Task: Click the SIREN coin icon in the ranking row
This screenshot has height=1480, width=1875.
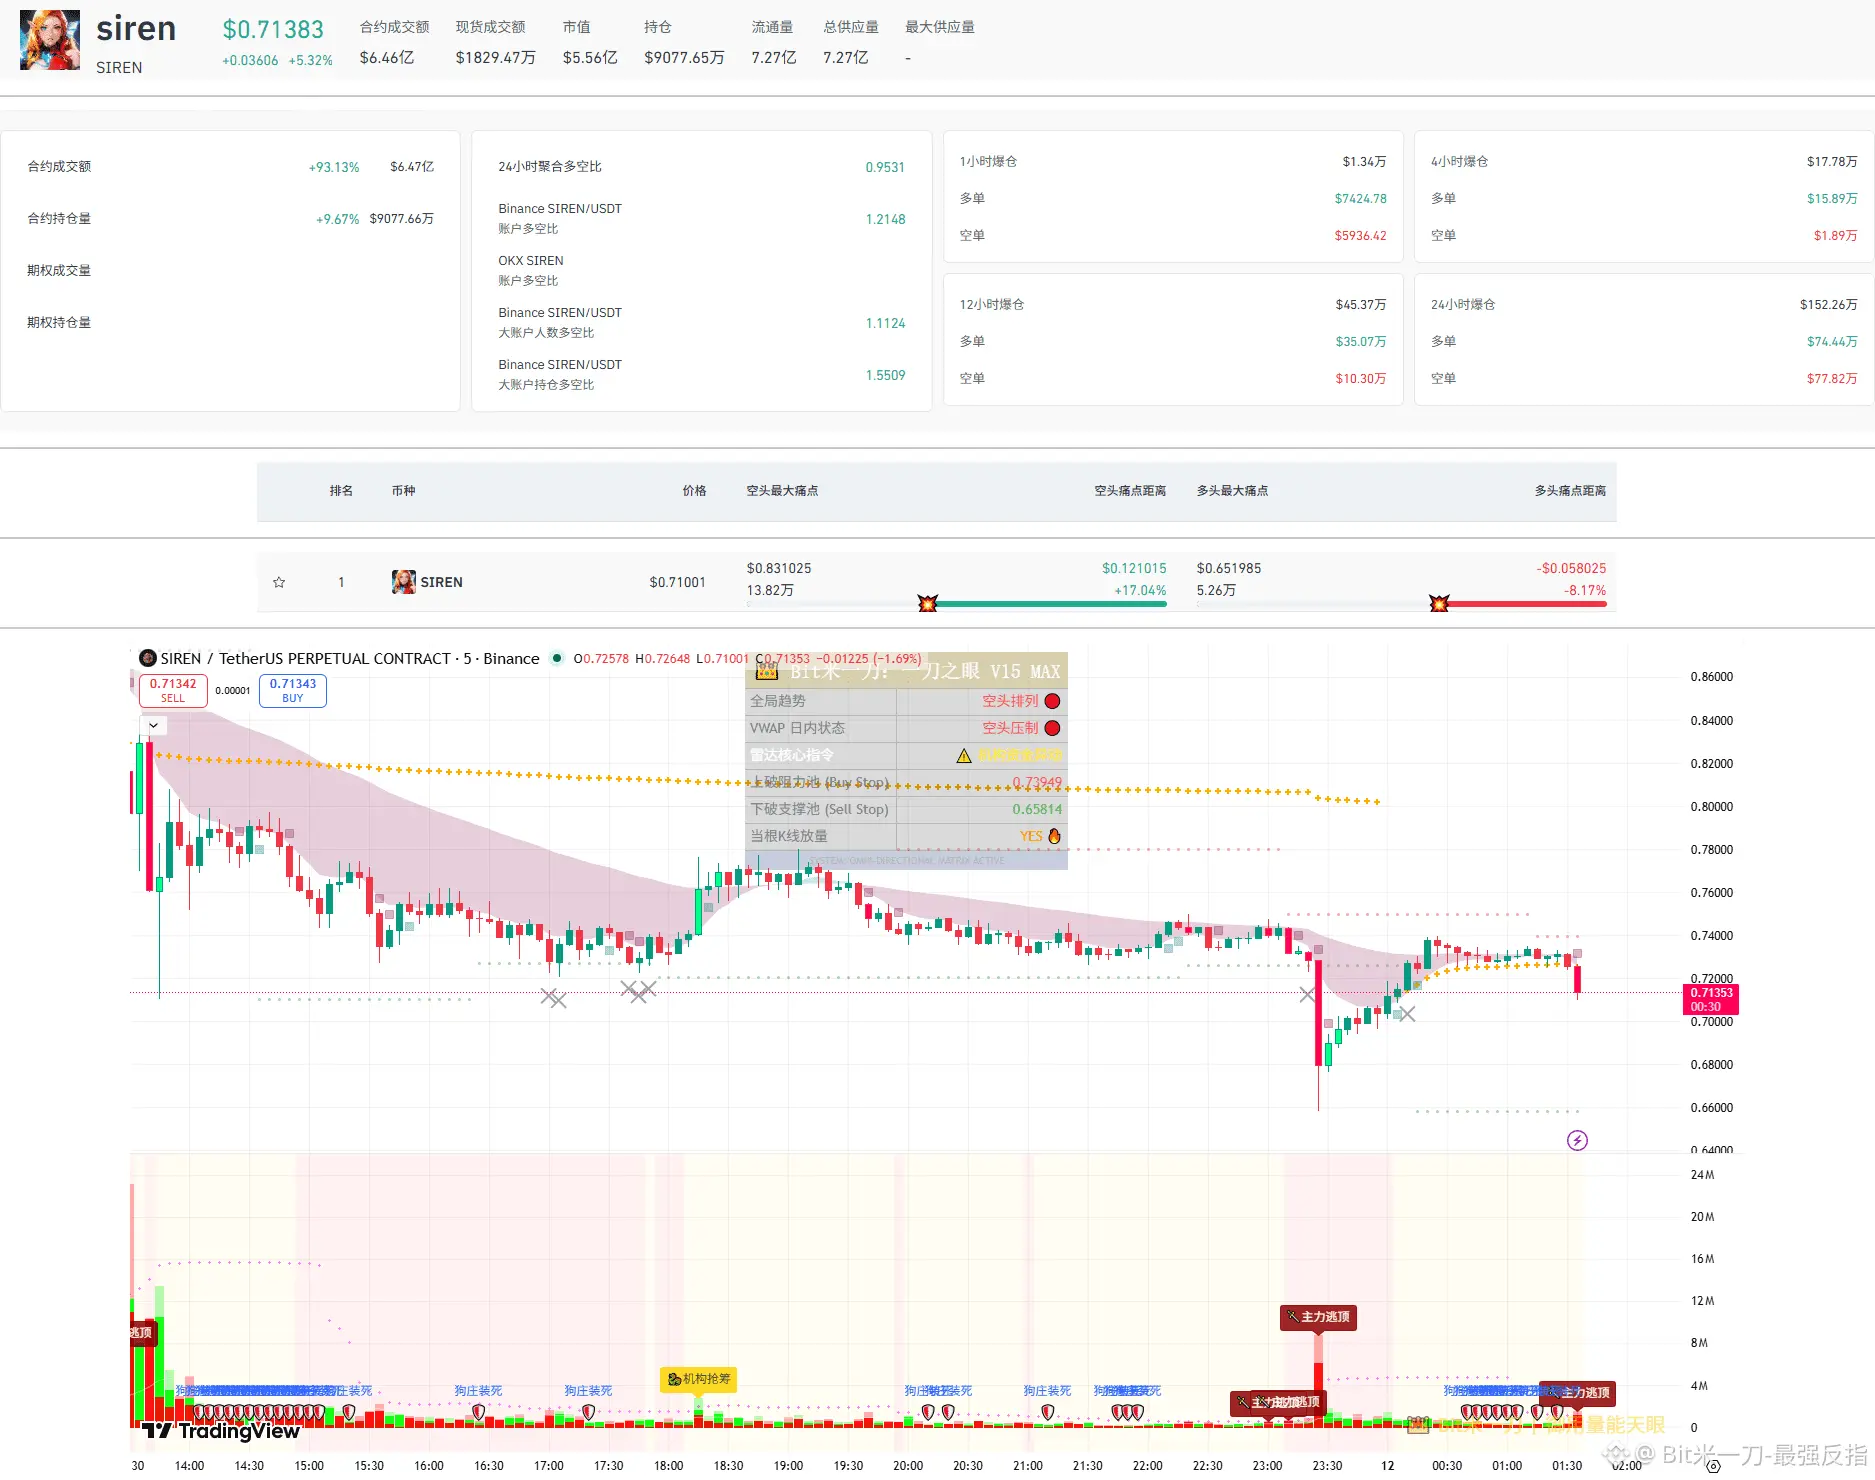Action: click(403, 582)
